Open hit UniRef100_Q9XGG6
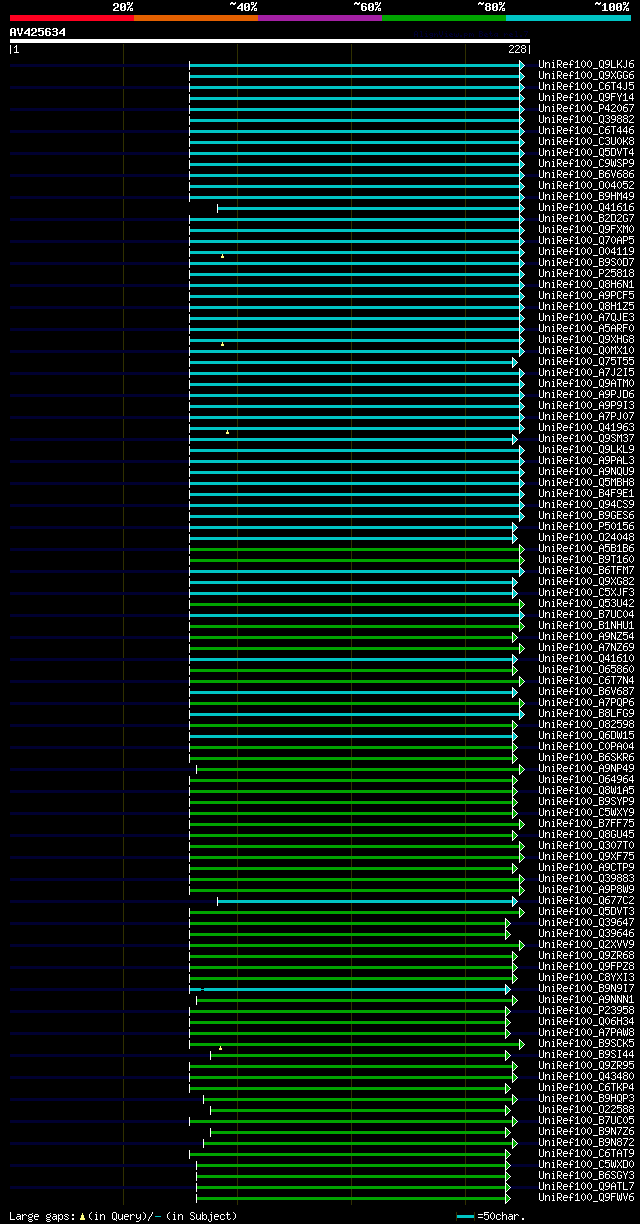 [x=586, y=75]
